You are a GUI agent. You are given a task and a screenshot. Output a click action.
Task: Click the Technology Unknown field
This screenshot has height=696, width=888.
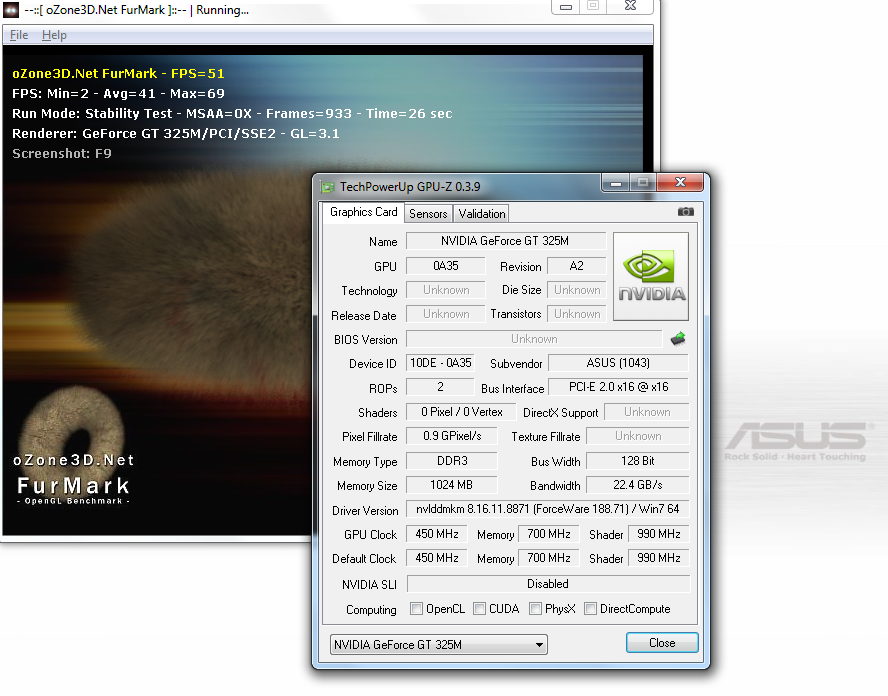point(446,290)
